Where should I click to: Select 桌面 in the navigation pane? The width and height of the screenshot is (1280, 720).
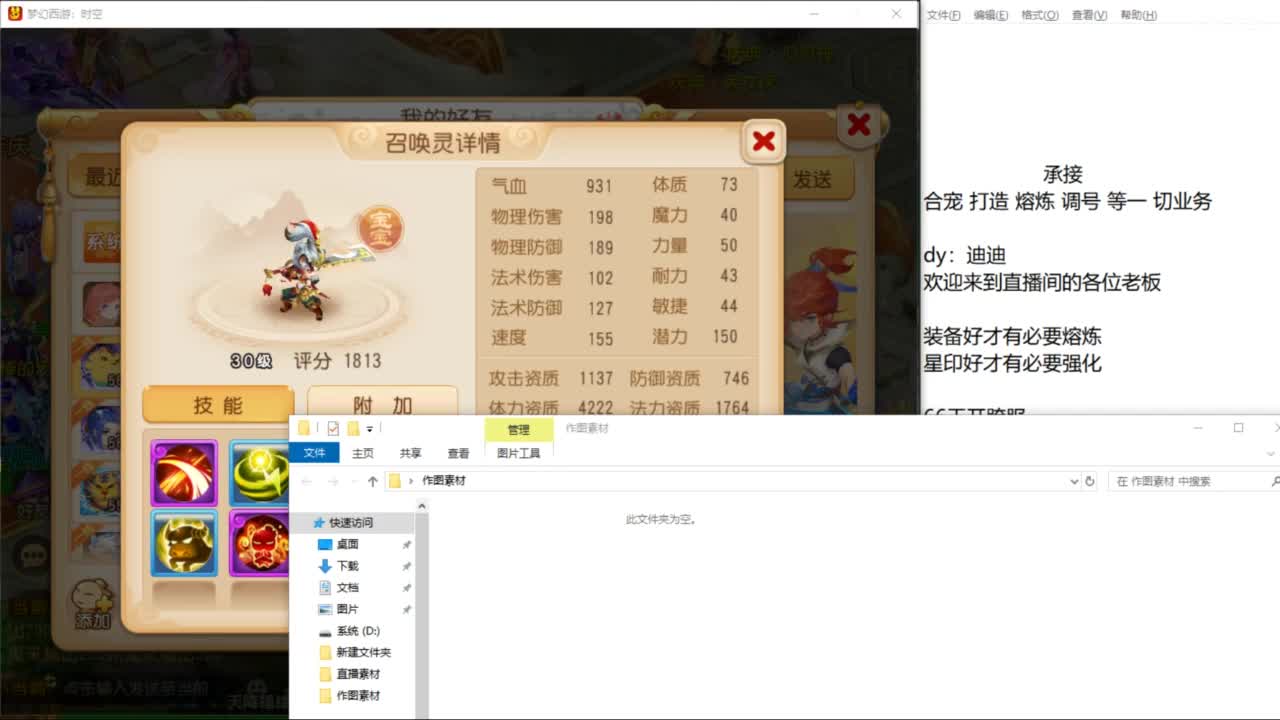pyautogui.click(x=347, y=544)
